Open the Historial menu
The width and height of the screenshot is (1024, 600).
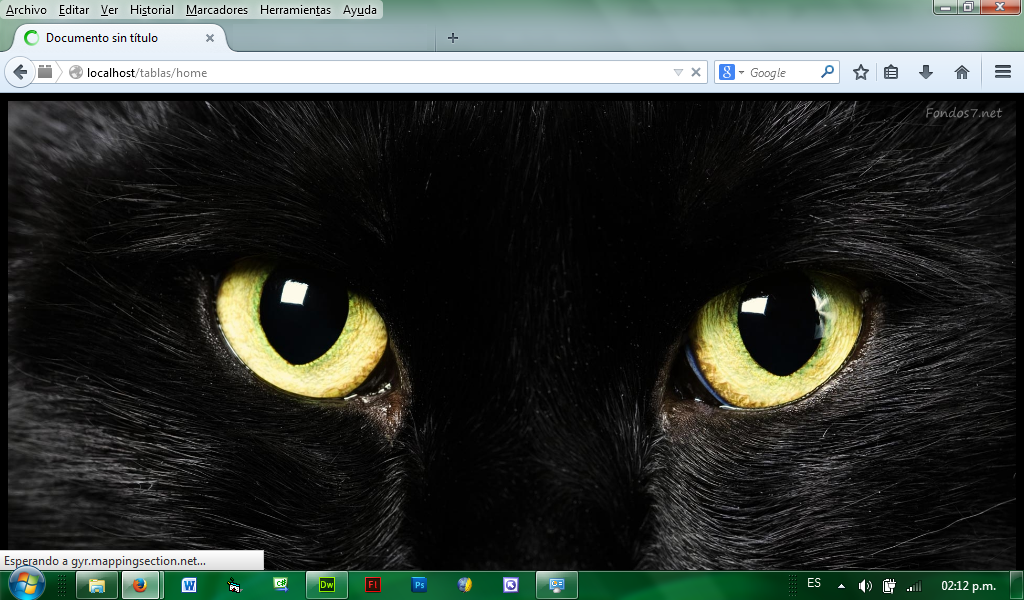pos(152,10)
